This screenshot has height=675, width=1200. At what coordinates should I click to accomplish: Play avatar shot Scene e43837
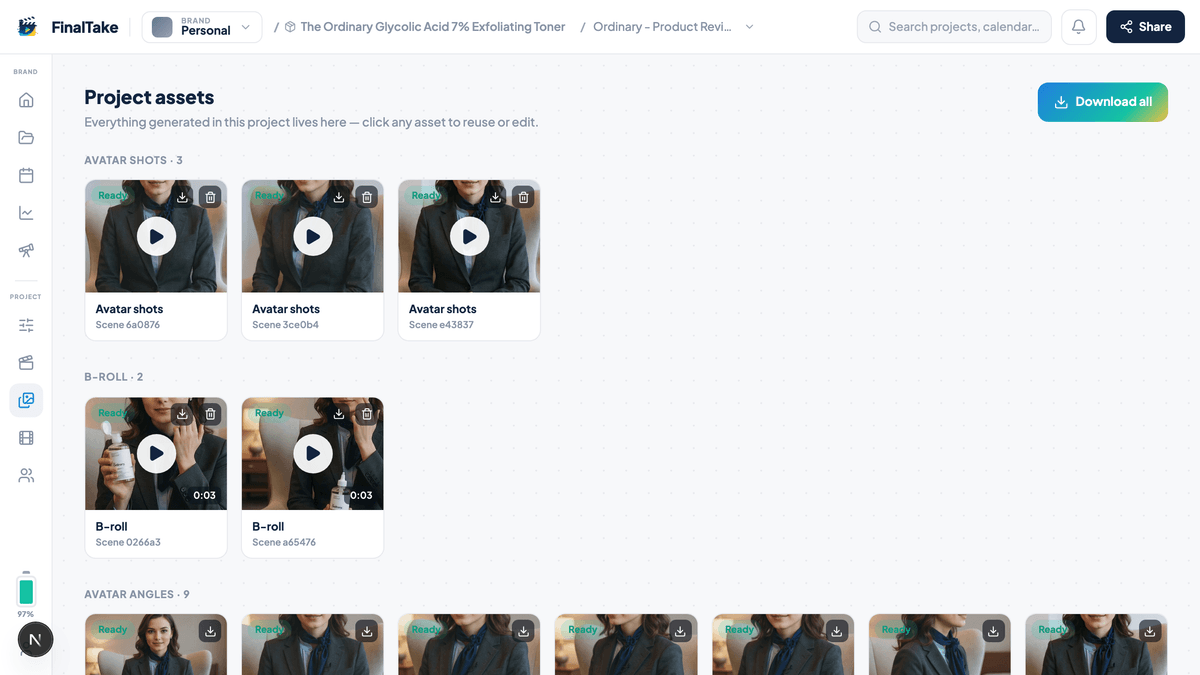469,237
